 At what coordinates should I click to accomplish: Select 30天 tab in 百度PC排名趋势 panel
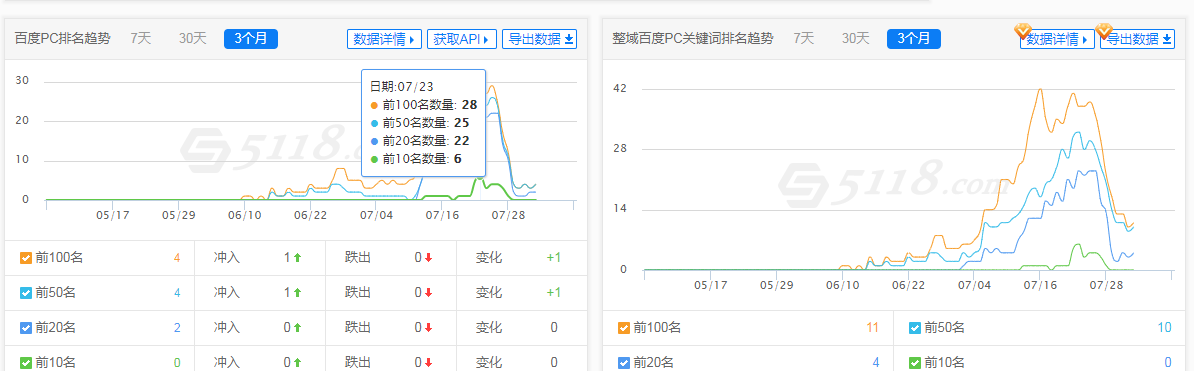[x=193, y=39]
